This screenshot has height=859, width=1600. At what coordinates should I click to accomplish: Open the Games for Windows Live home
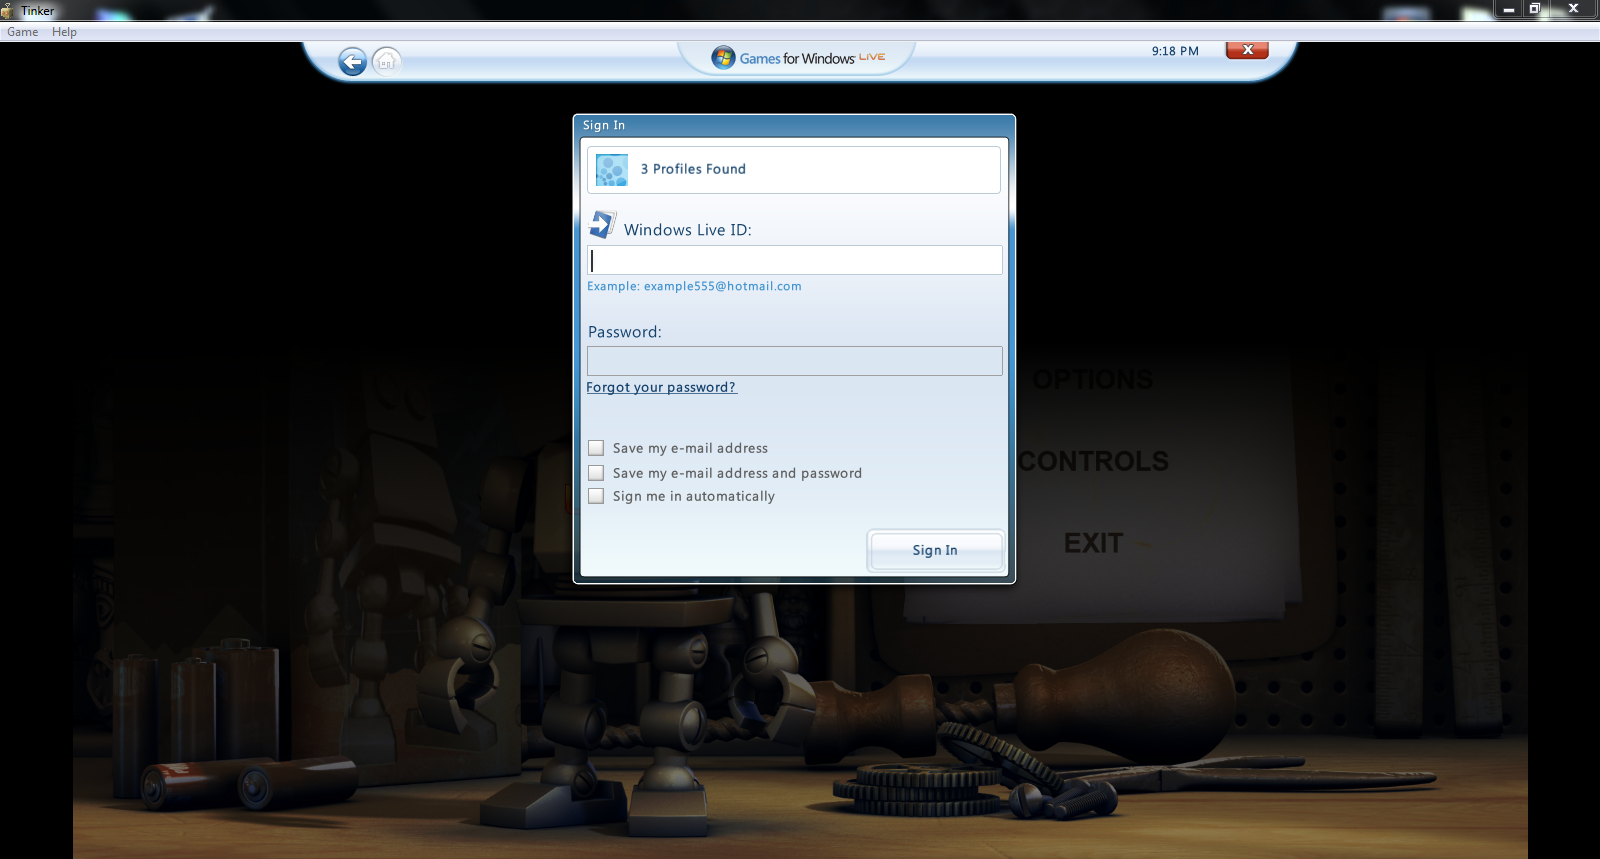pyautogui.click(x=387, y=62)
